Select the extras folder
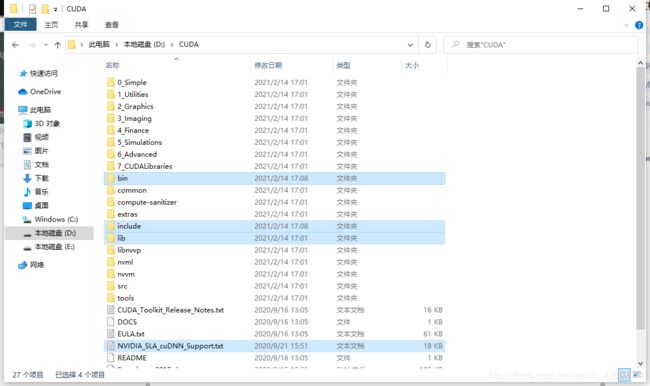The image size is (650, 386). pyautogui.click(x=274, y=214)
